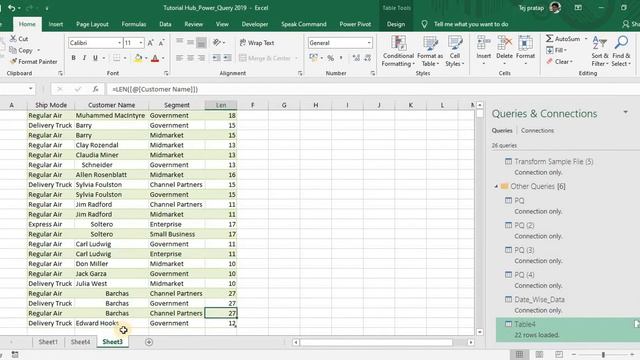Toggle Italic formatting
This screenshot has width=640, height=360.
(84, 58)
